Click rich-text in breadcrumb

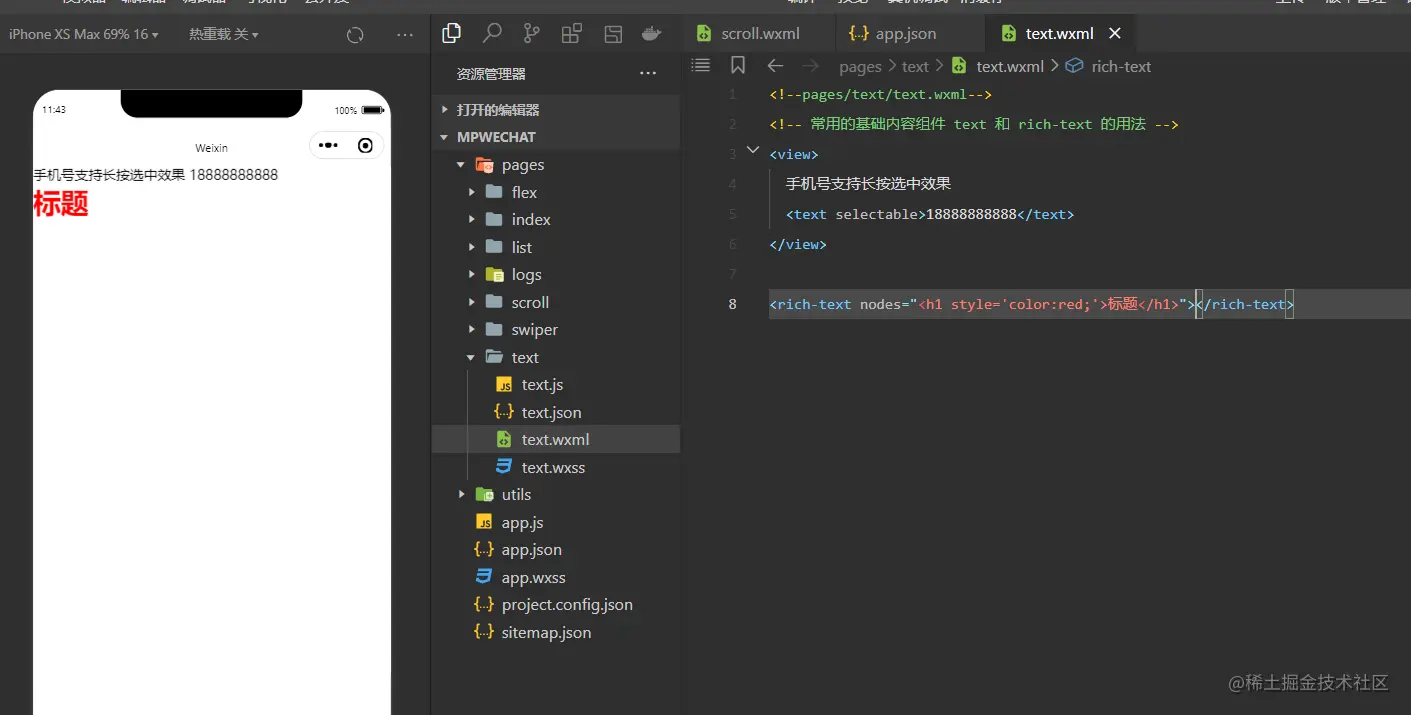1121,66
